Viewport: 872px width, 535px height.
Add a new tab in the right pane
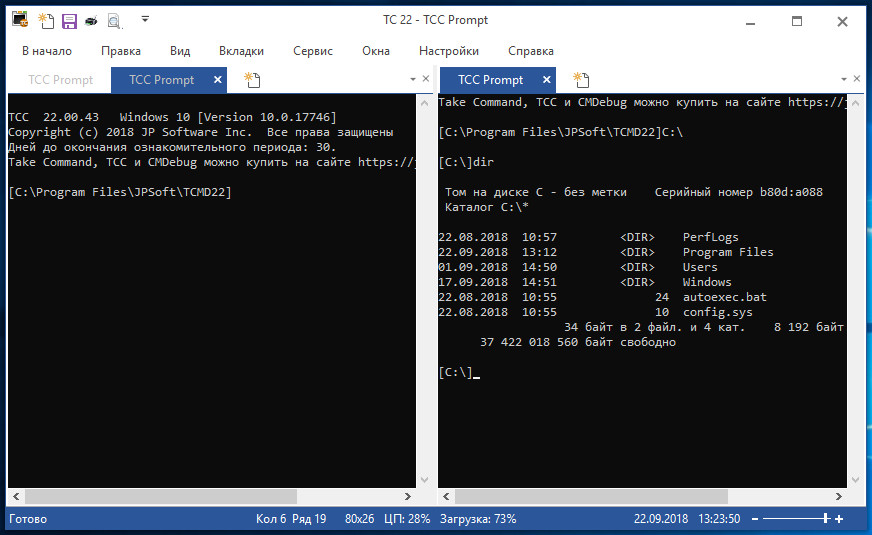[x=581, y=80]
